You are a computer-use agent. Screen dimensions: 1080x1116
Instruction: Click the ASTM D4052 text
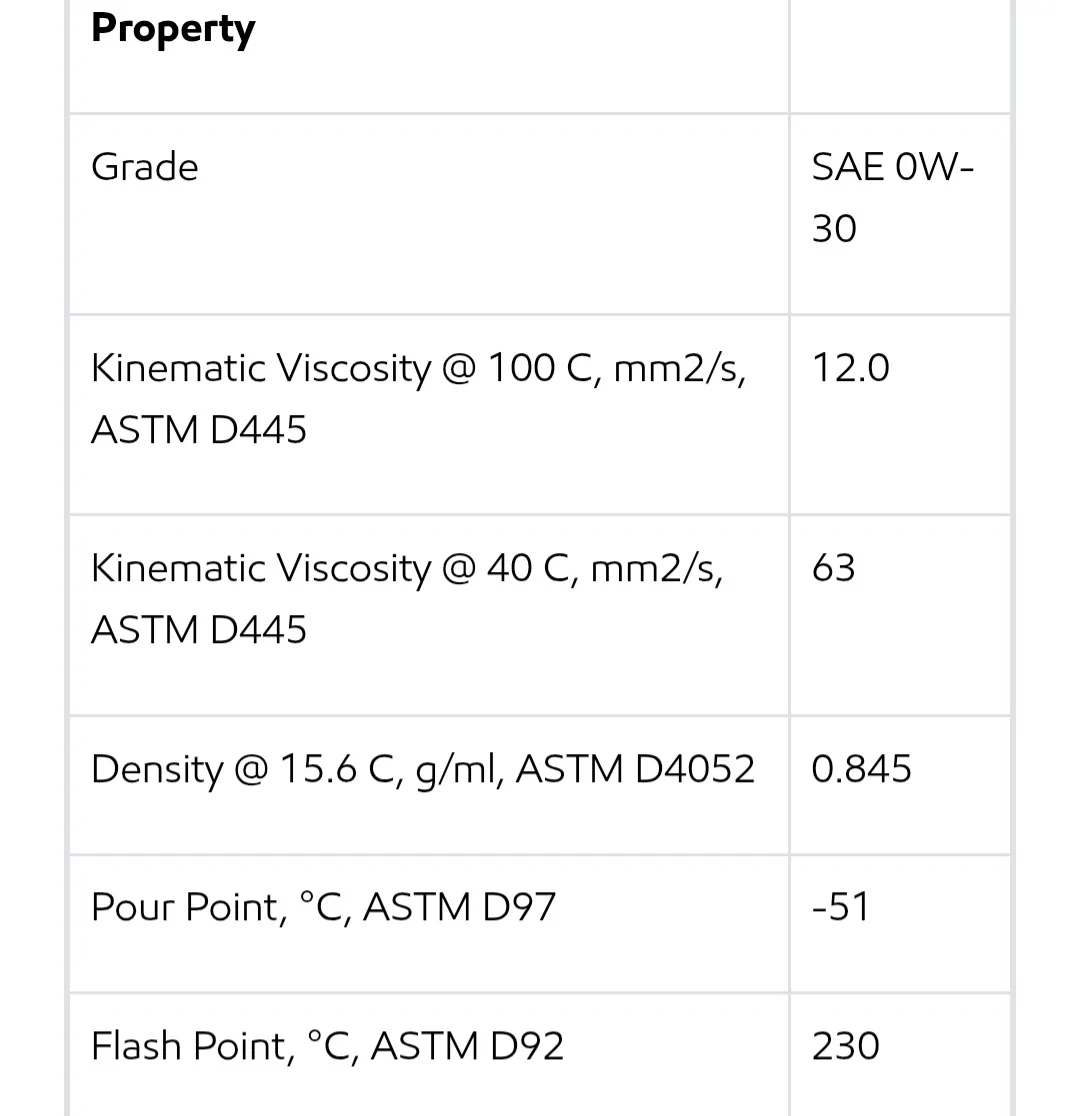point(635,769)
